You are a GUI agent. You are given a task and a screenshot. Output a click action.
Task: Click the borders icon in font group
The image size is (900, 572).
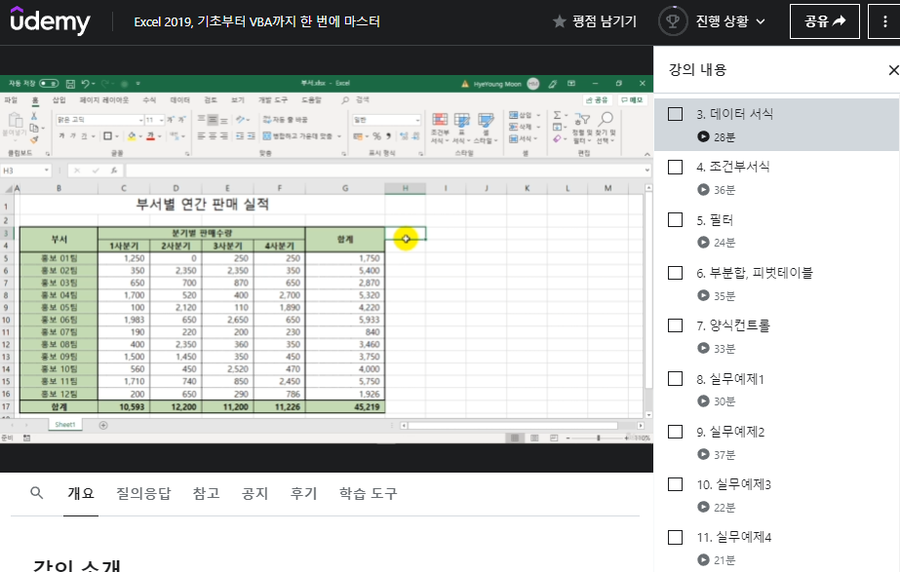[x=107, y=136]
